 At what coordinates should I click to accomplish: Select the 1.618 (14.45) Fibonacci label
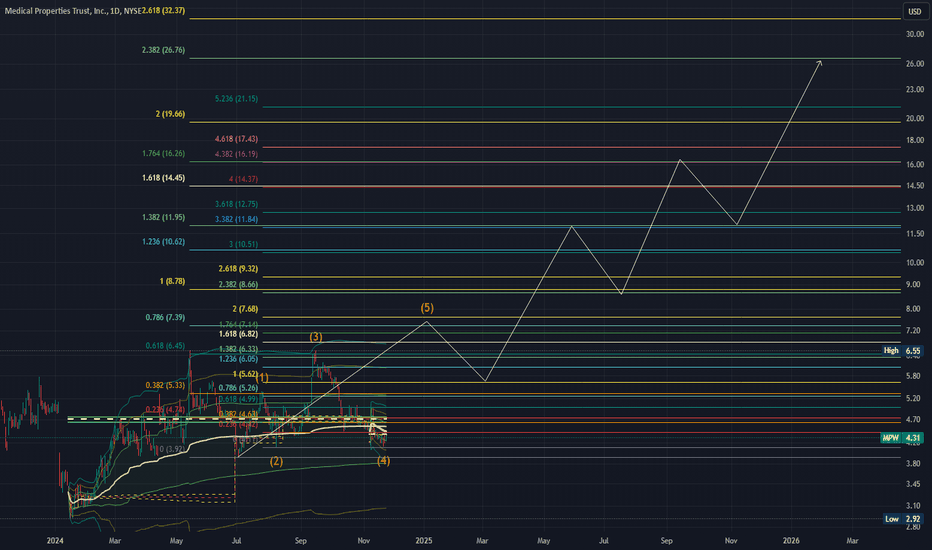(x=163, y=178)
